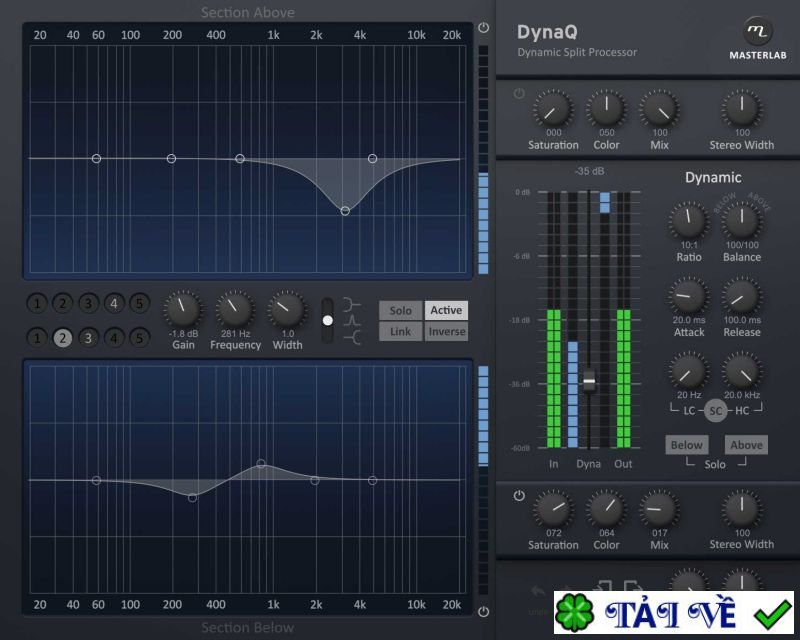
Task: Select highlighted band 2 in the lower row
Action: click(62, 338)
